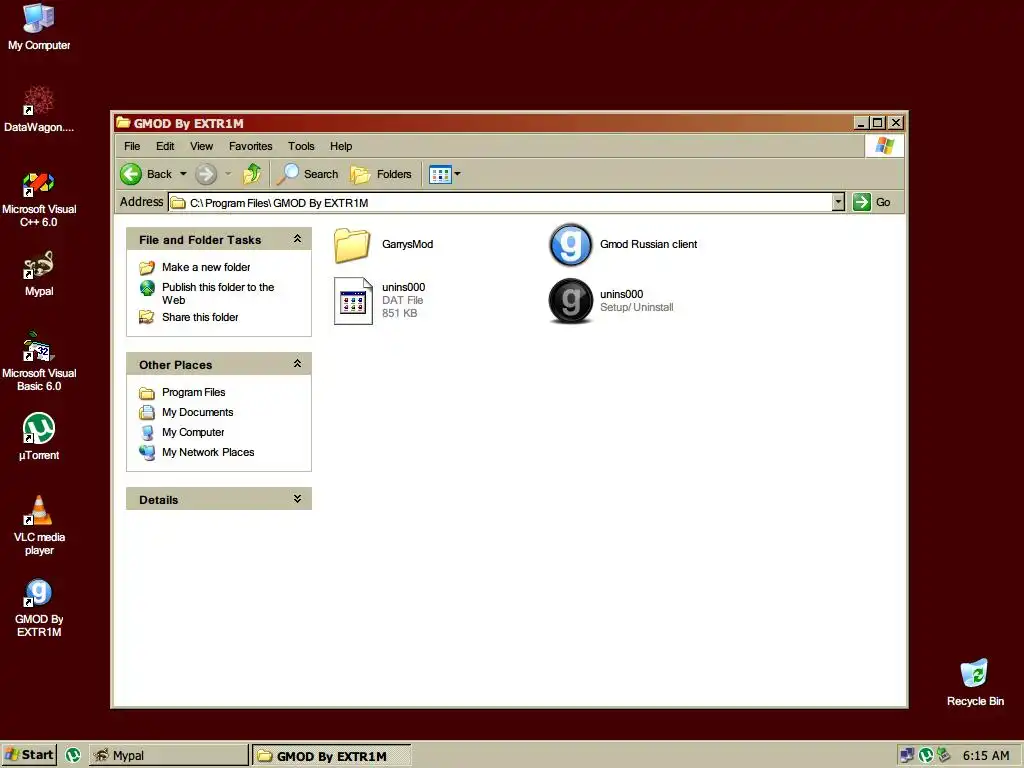Open the Back history dropdown arrow
1024x768 pixels.
[x=184, y=174]
